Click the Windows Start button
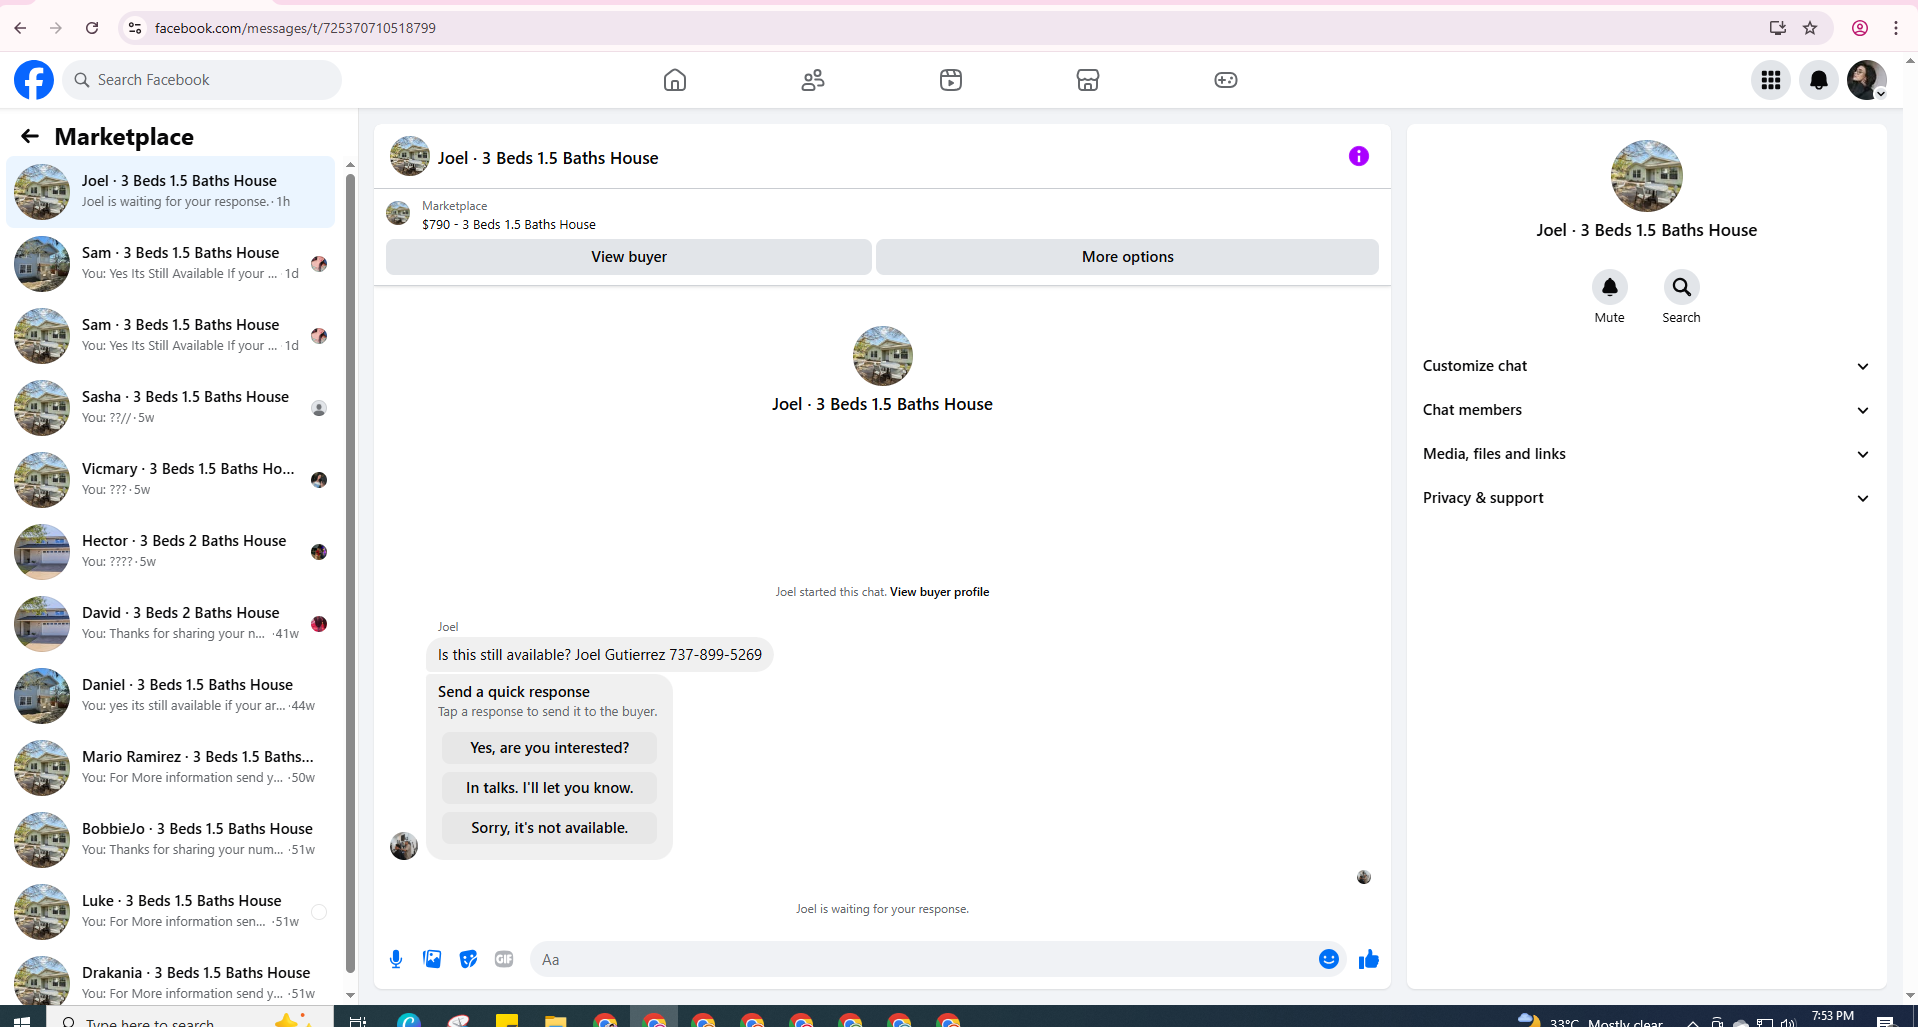The height and width of the screenshot is (1027, 1918). 22,1020
